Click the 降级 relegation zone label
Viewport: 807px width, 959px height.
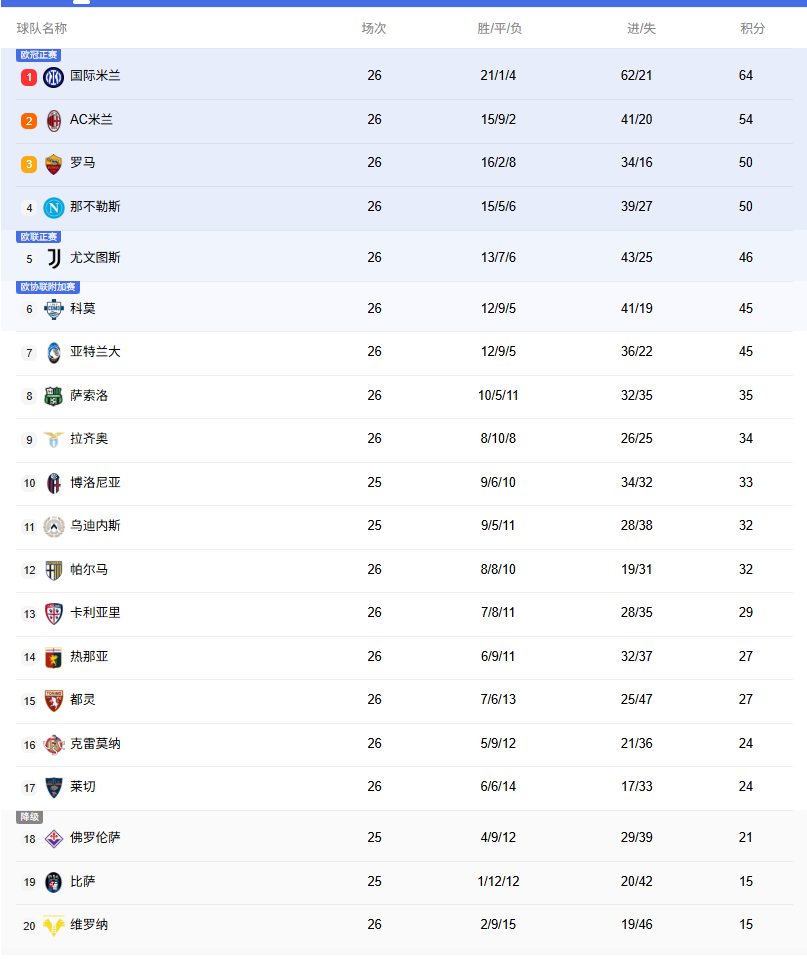pyautogui.click(x=30, y=817)
